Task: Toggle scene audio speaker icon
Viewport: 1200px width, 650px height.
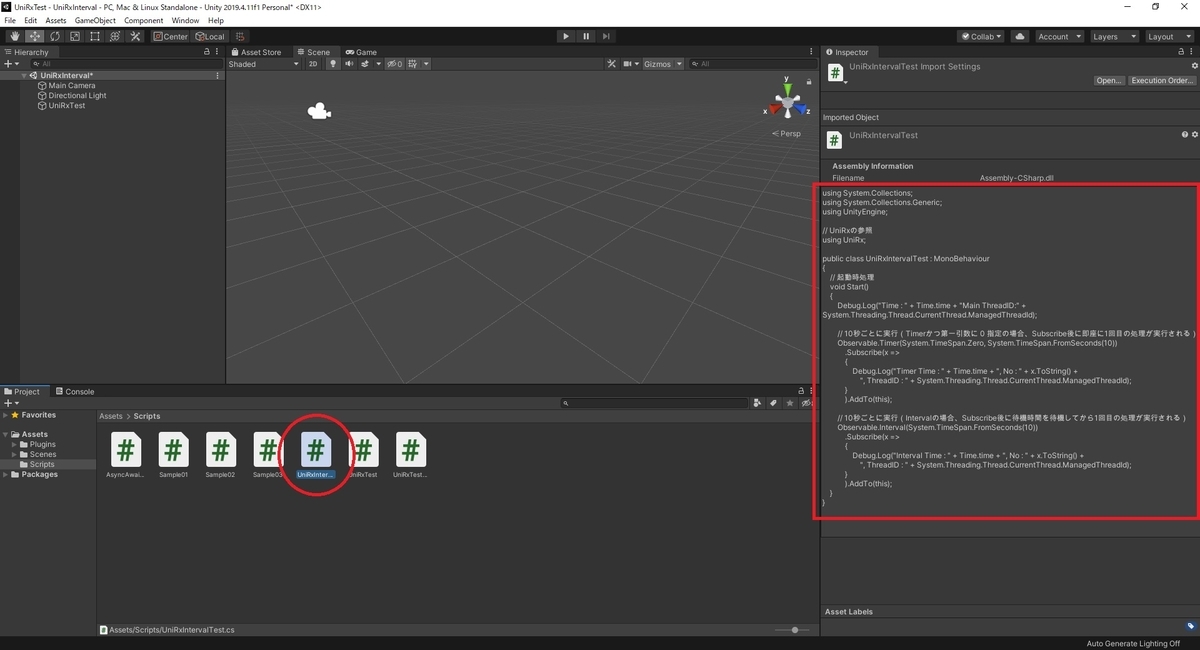Action: [x=349, y=64]
